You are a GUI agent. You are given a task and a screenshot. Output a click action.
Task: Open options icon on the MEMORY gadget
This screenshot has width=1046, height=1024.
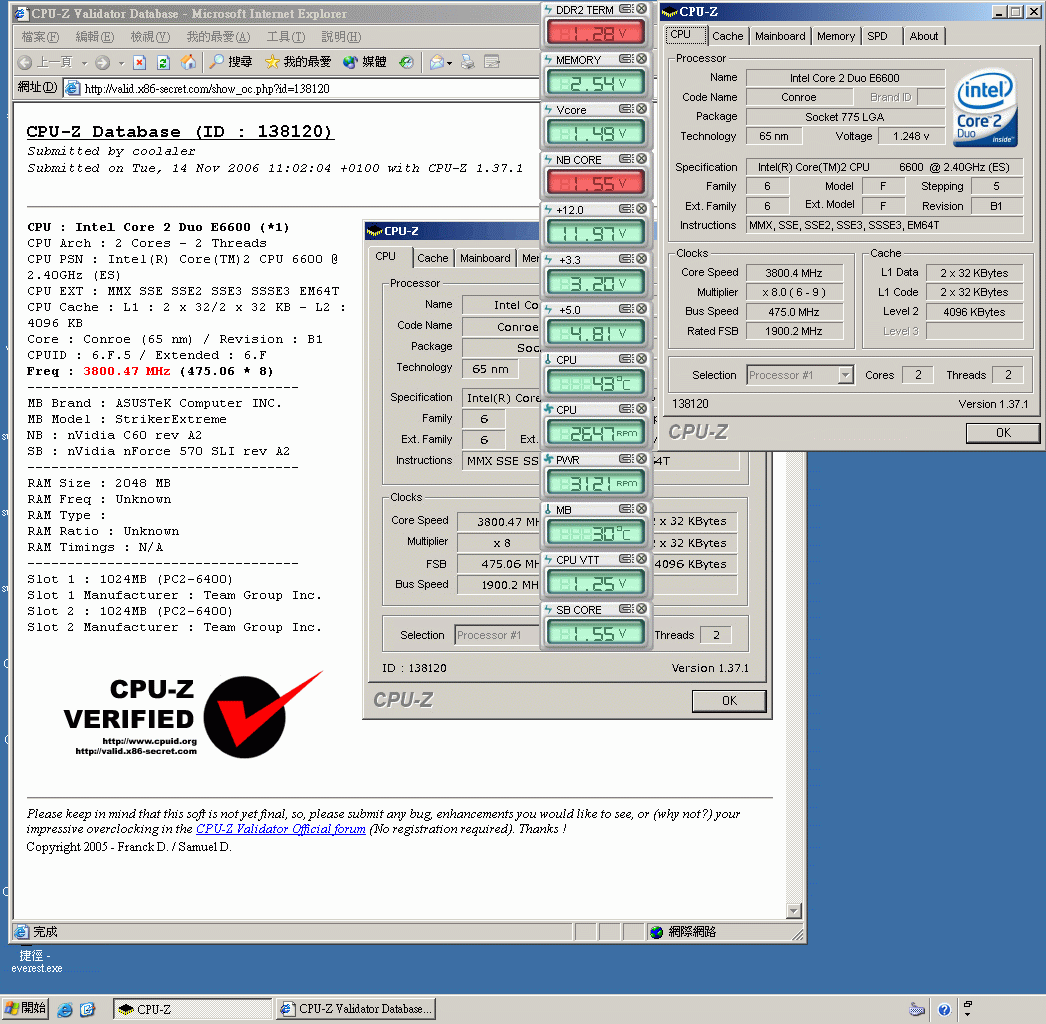coord(626,59)
